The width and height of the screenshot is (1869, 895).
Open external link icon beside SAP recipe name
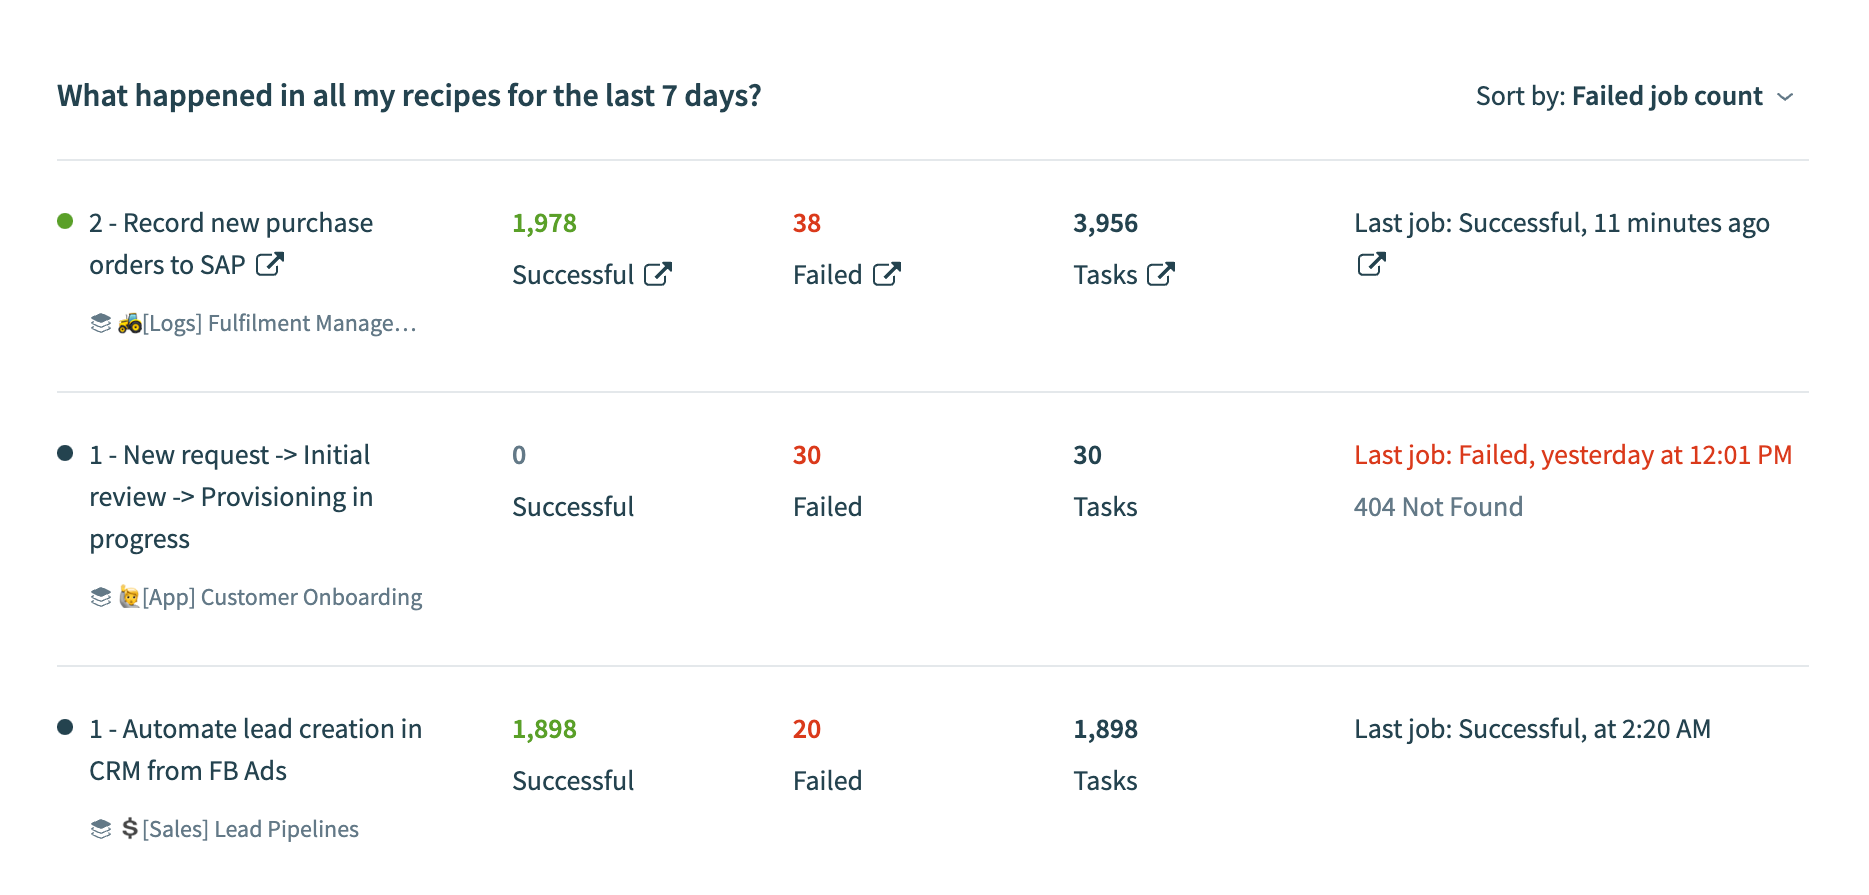click(x=270, y=265)
